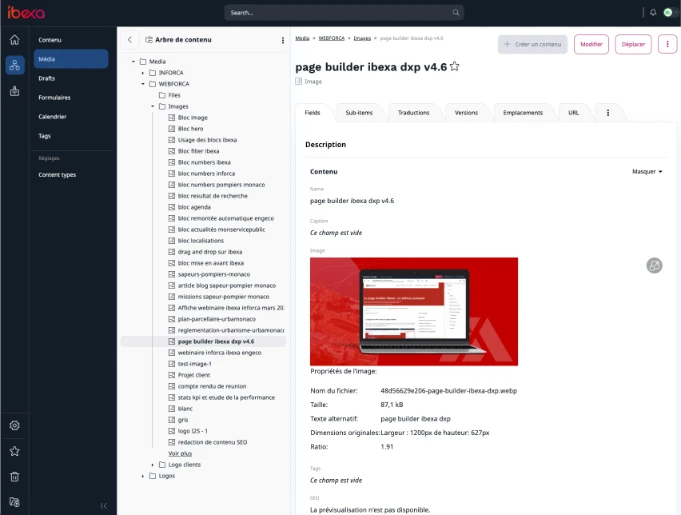Switch to the Versions tab
681x515 pixels.
[x=466, y=112]
